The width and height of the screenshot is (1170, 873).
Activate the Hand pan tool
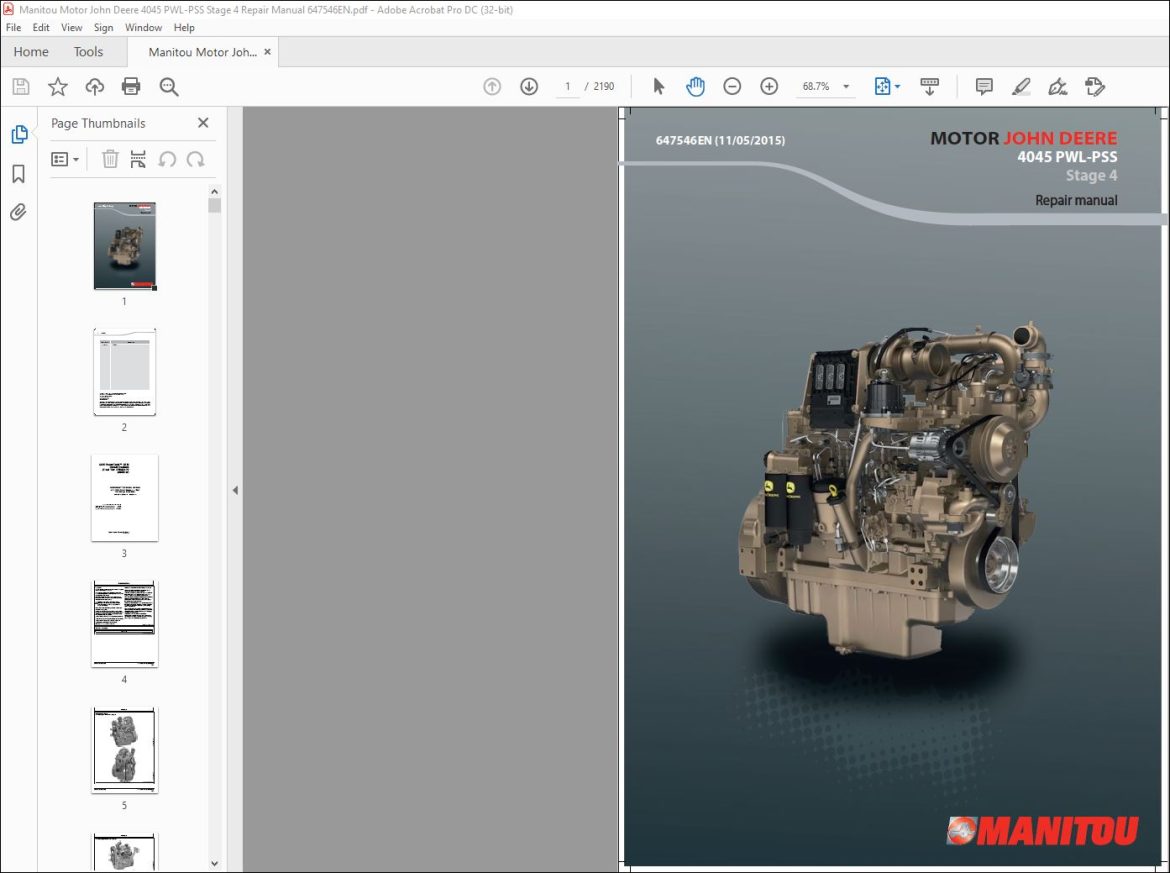[x=695, y=87]
